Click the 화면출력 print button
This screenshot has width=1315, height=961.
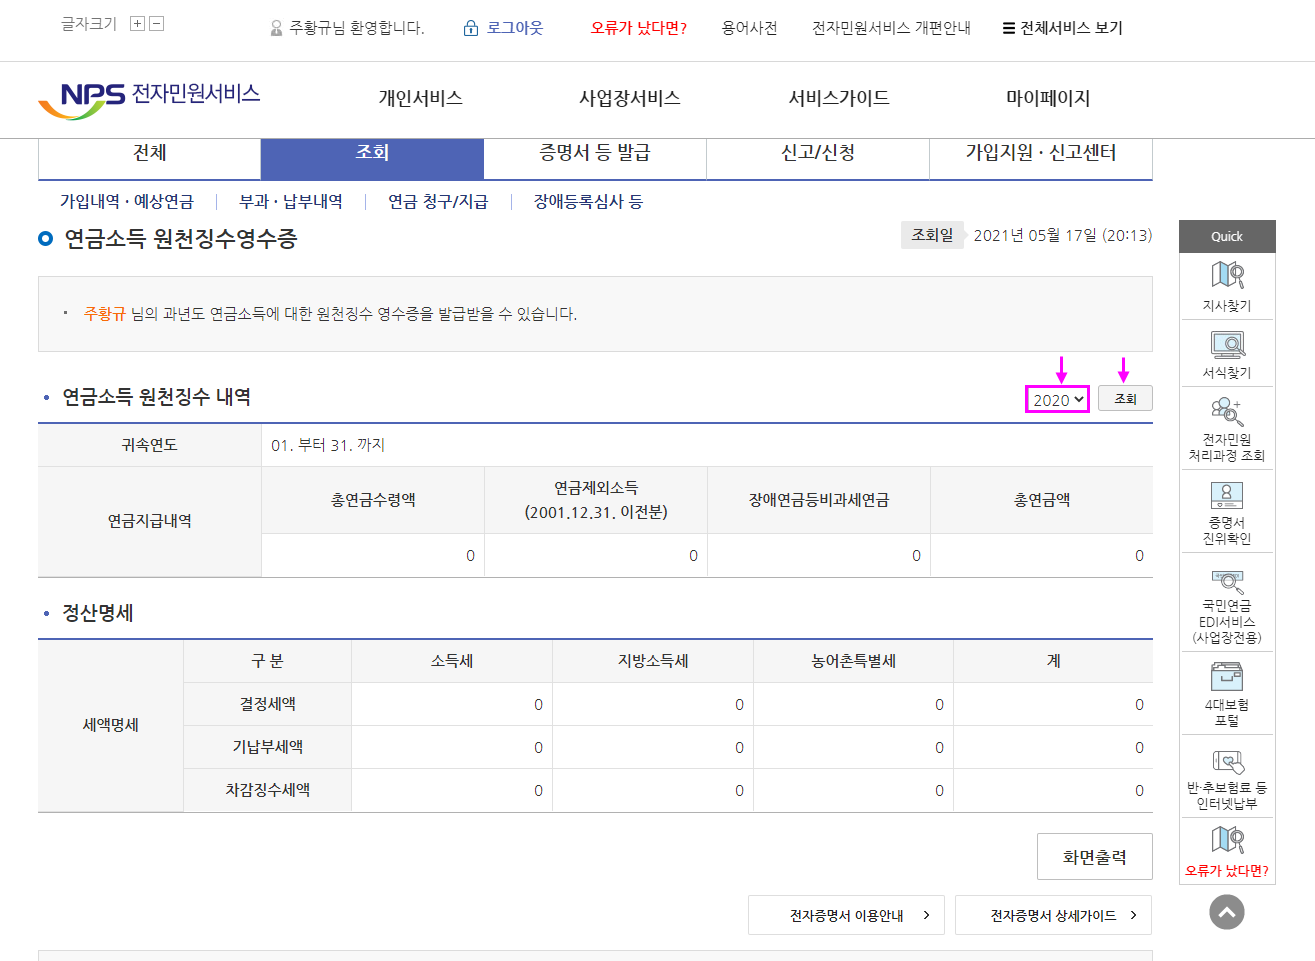1094,857
